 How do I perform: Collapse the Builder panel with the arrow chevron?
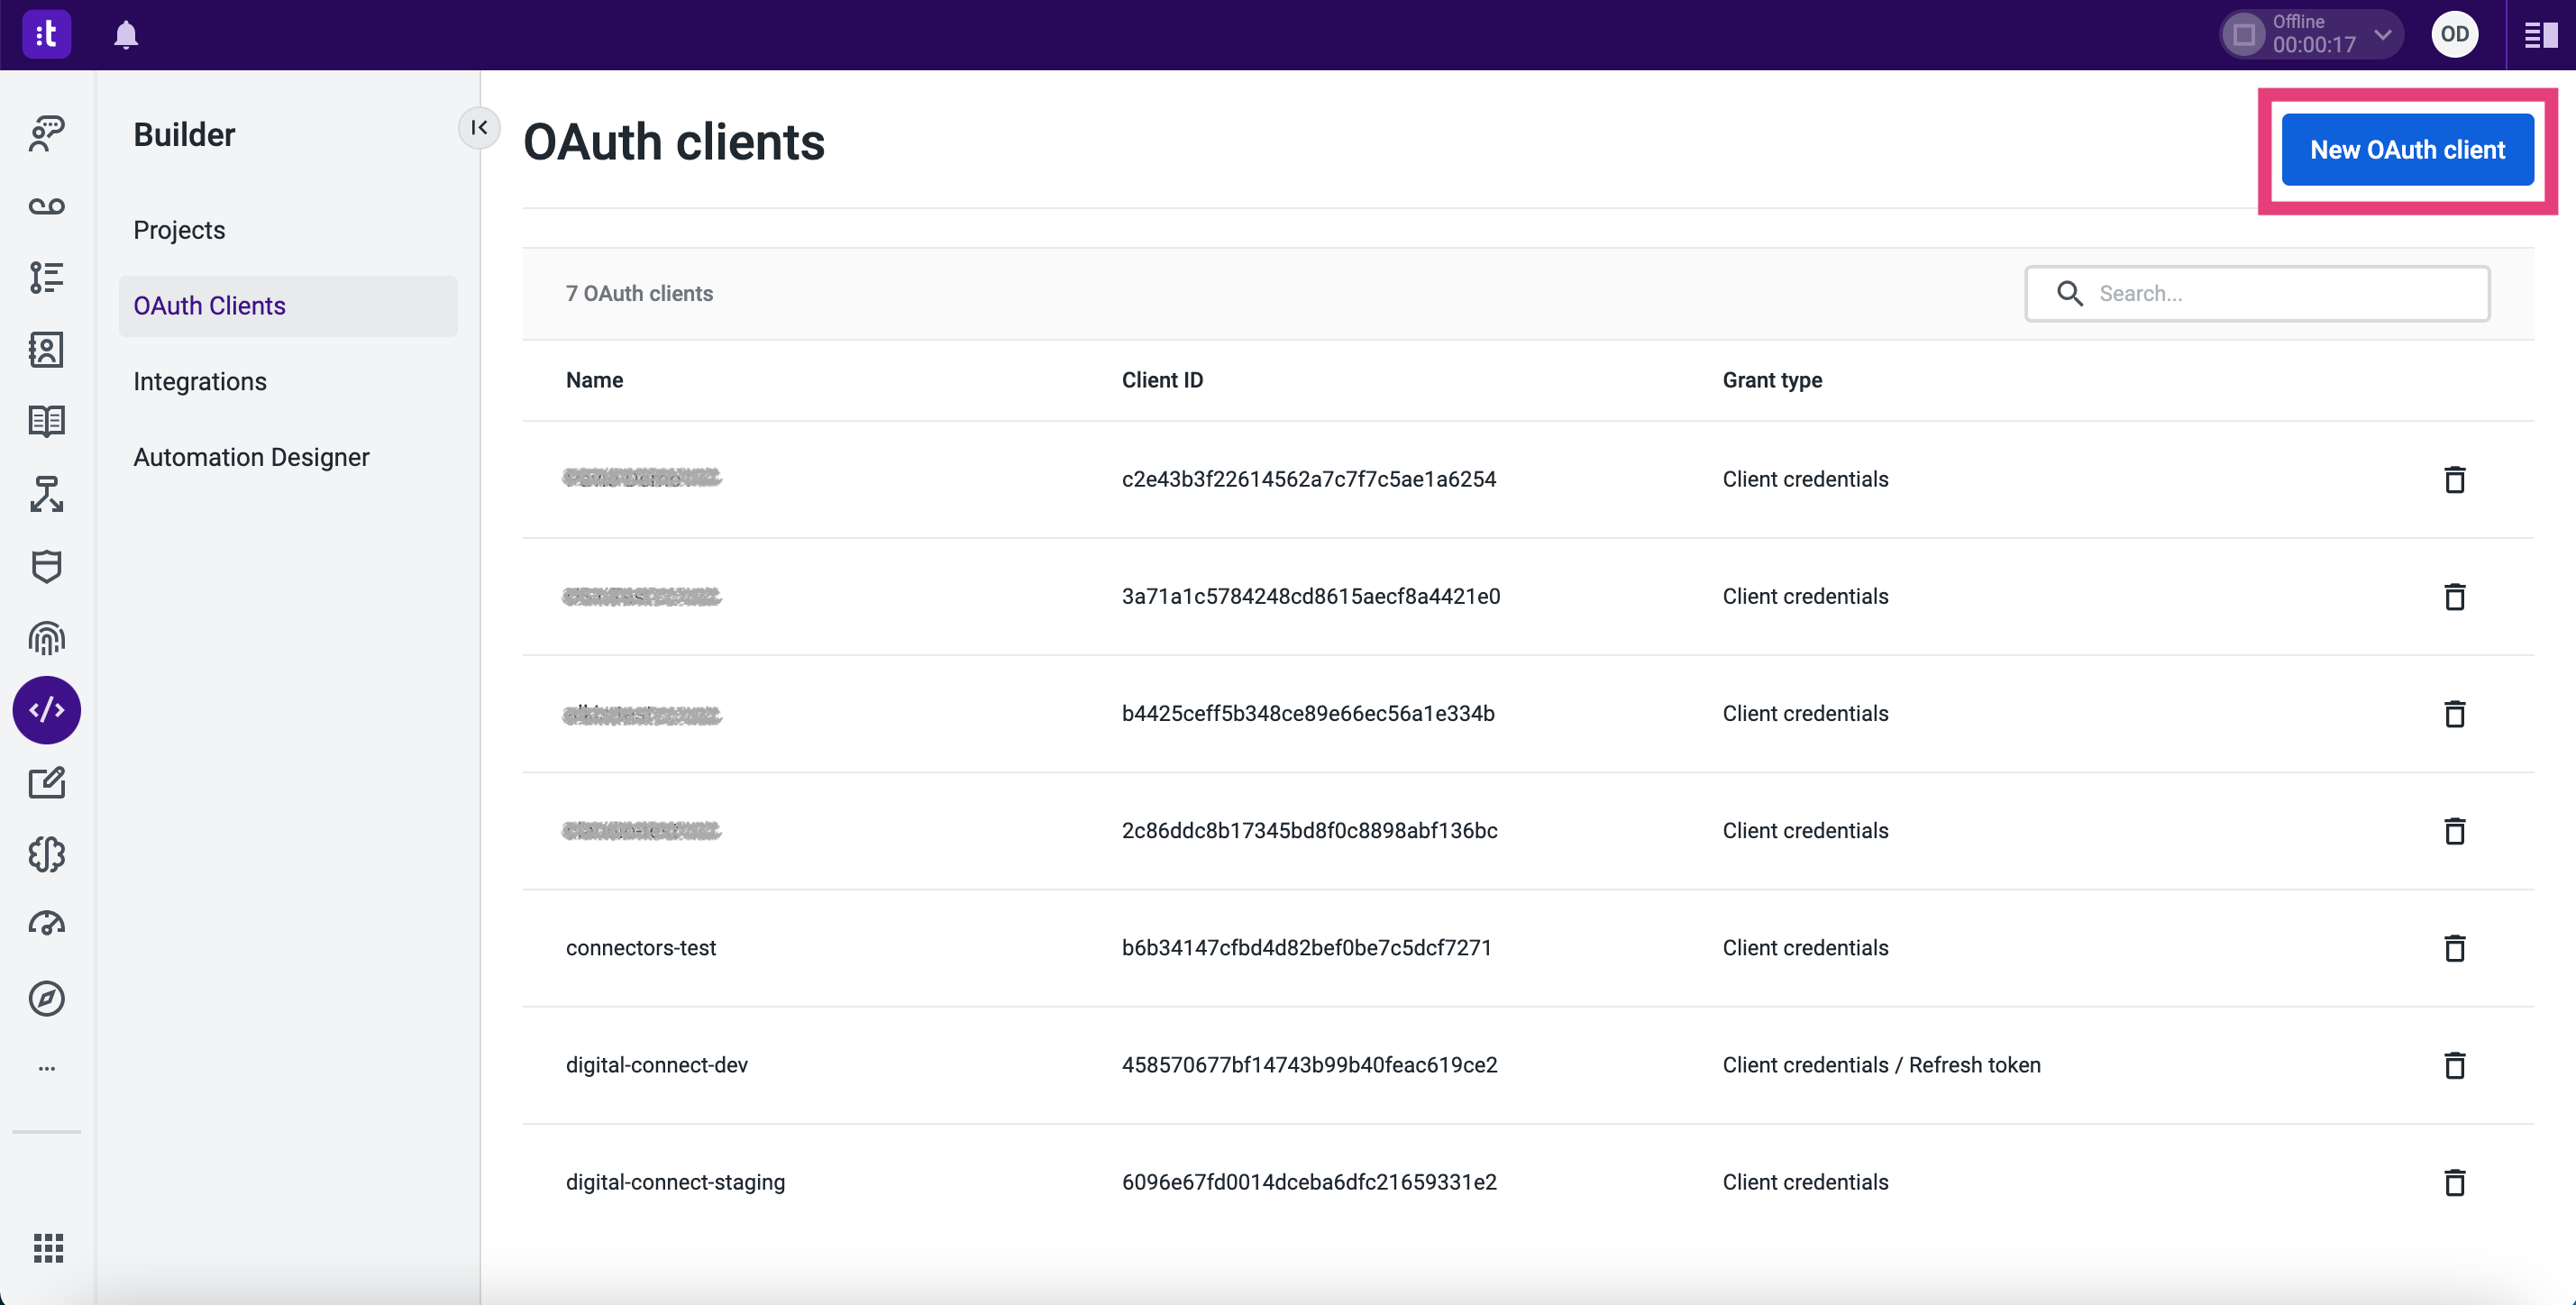479,128
